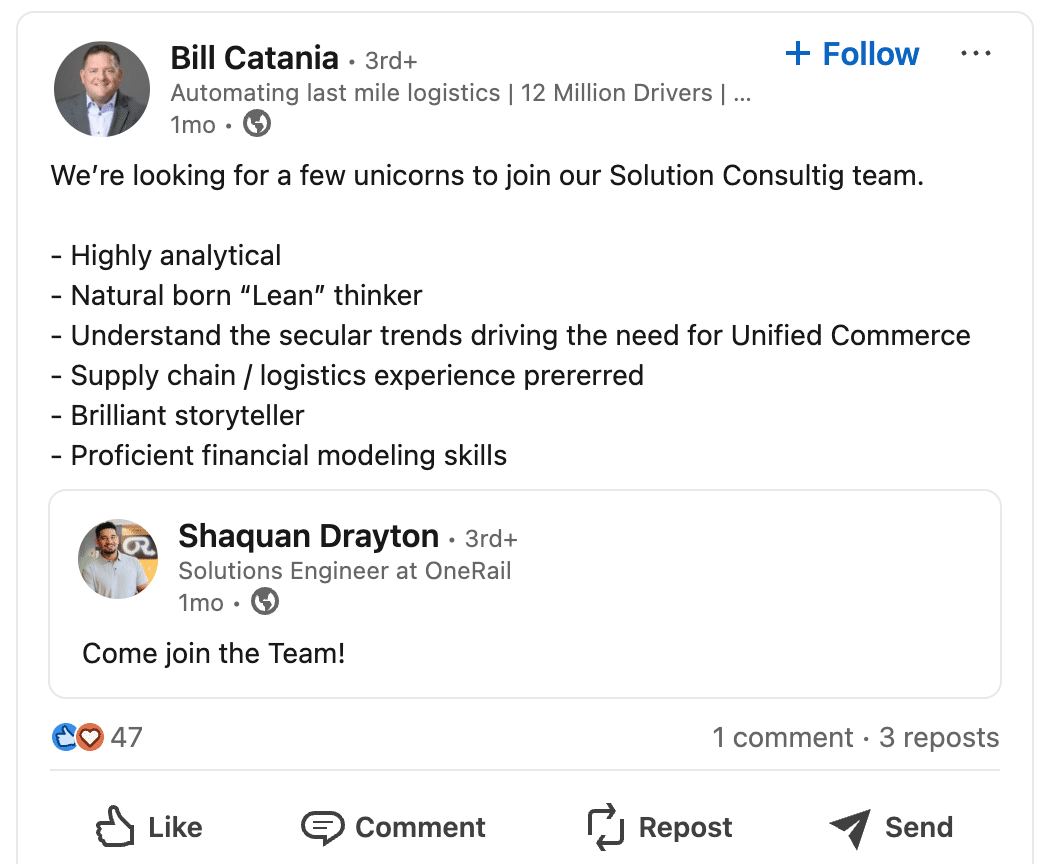
Task: Click the Comment speech bubble button
Action: (x=393, y=827)
